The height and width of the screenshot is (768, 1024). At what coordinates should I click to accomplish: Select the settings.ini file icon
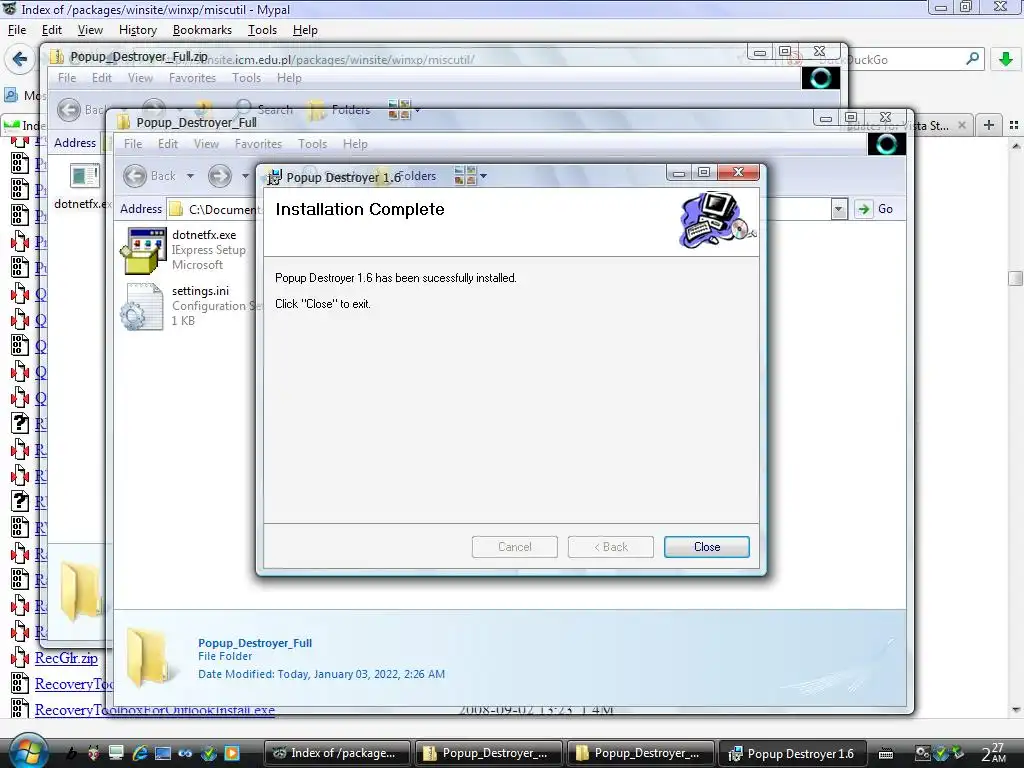coord(142,307)
